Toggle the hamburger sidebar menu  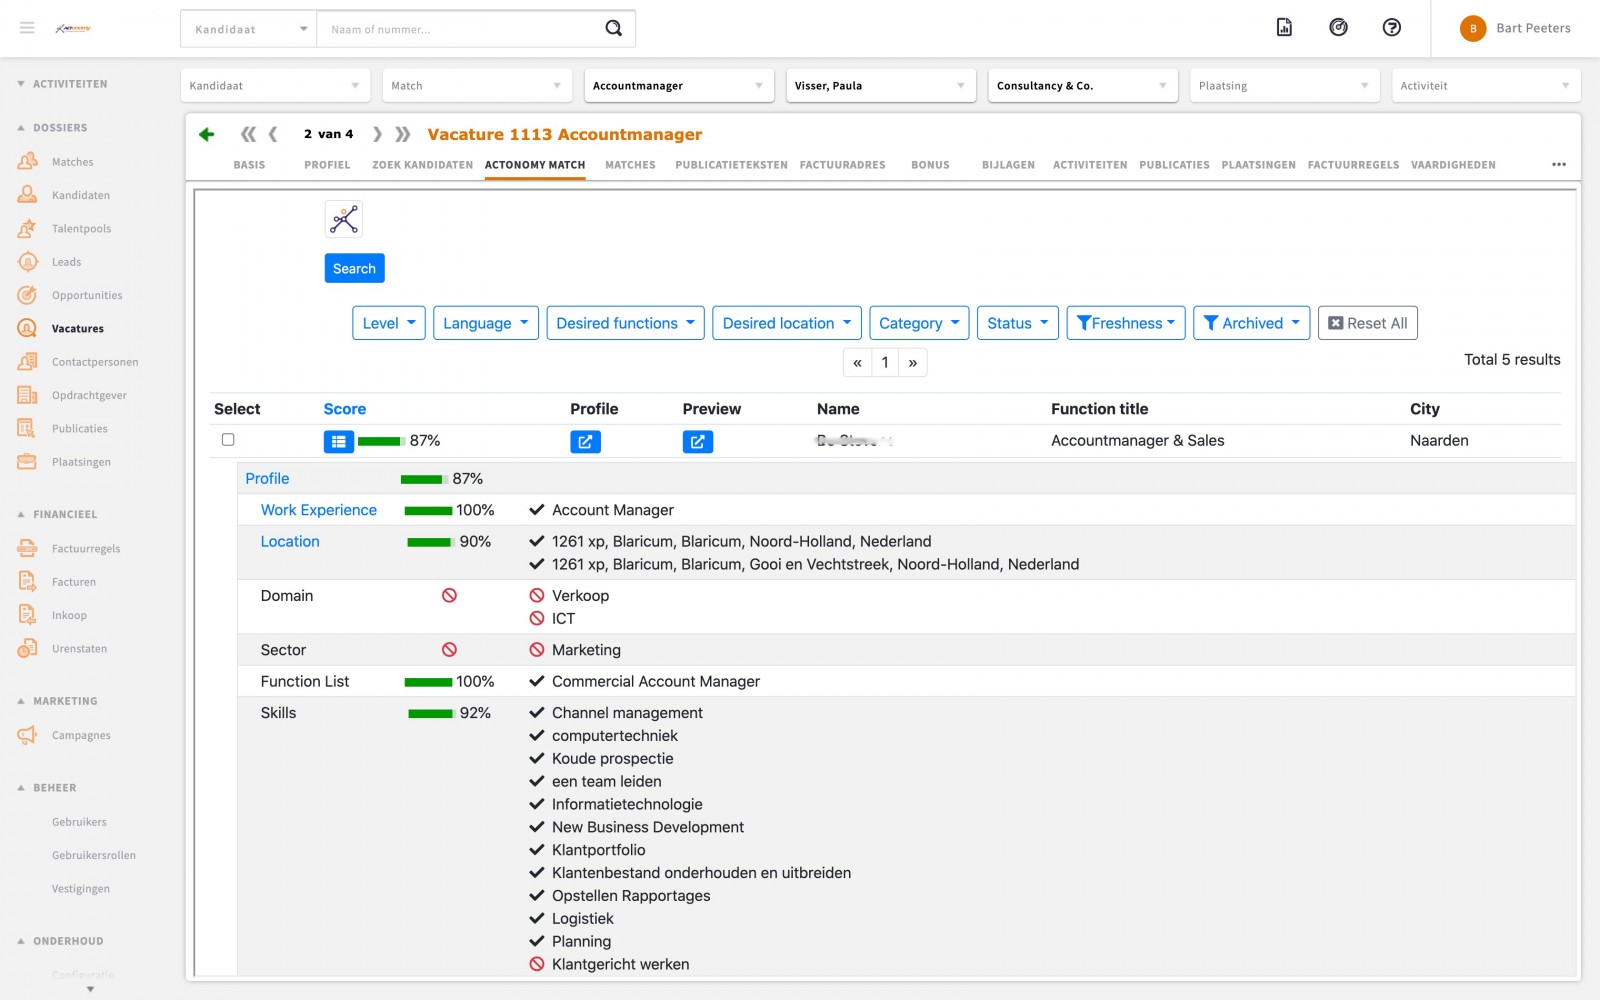27,28
